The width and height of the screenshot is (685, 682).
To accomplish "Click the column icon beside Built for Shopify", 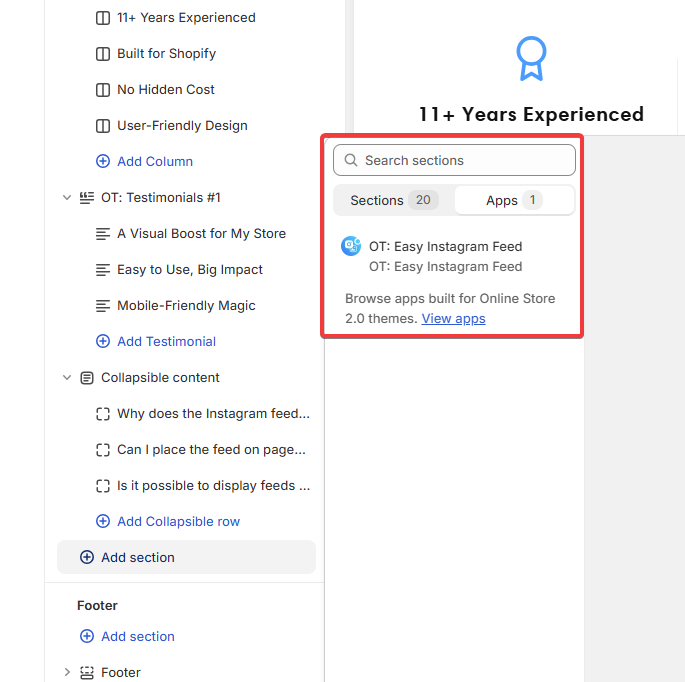I will (x=102, y=54).
